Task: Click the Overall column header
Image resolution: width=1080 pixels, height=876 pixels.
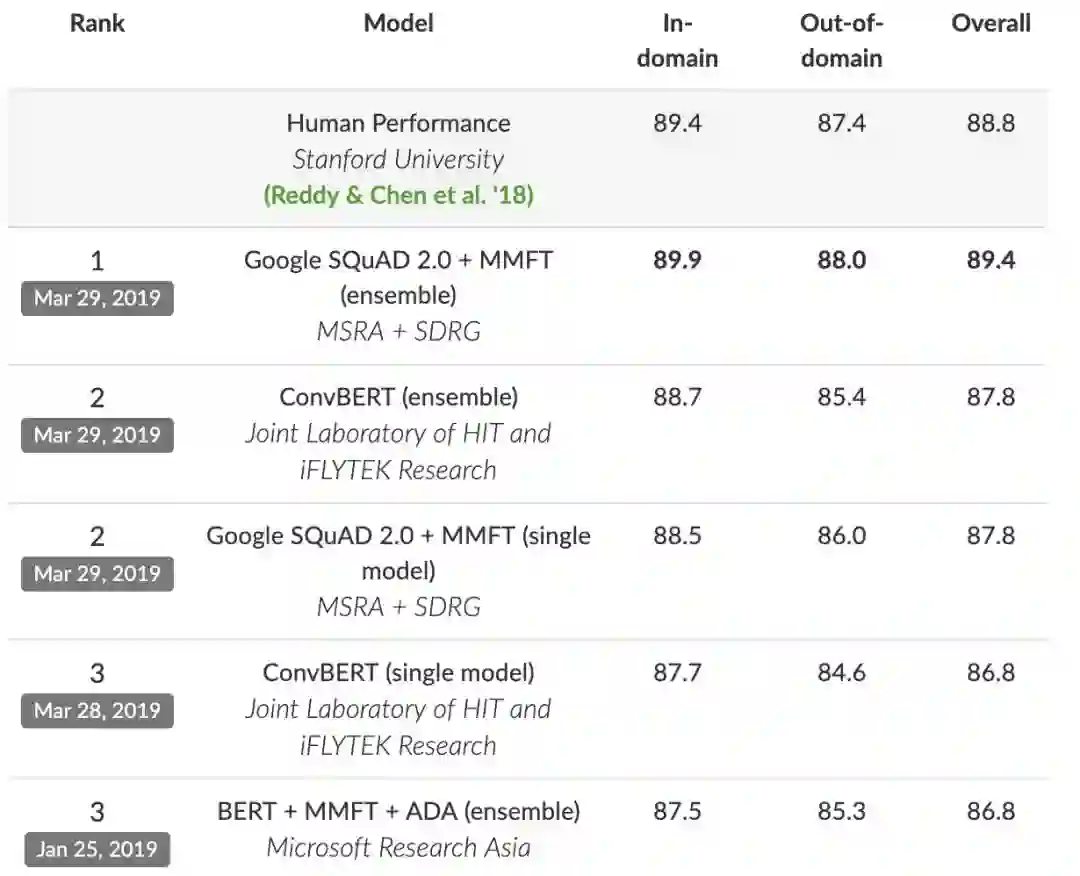Action: (990, 23)
